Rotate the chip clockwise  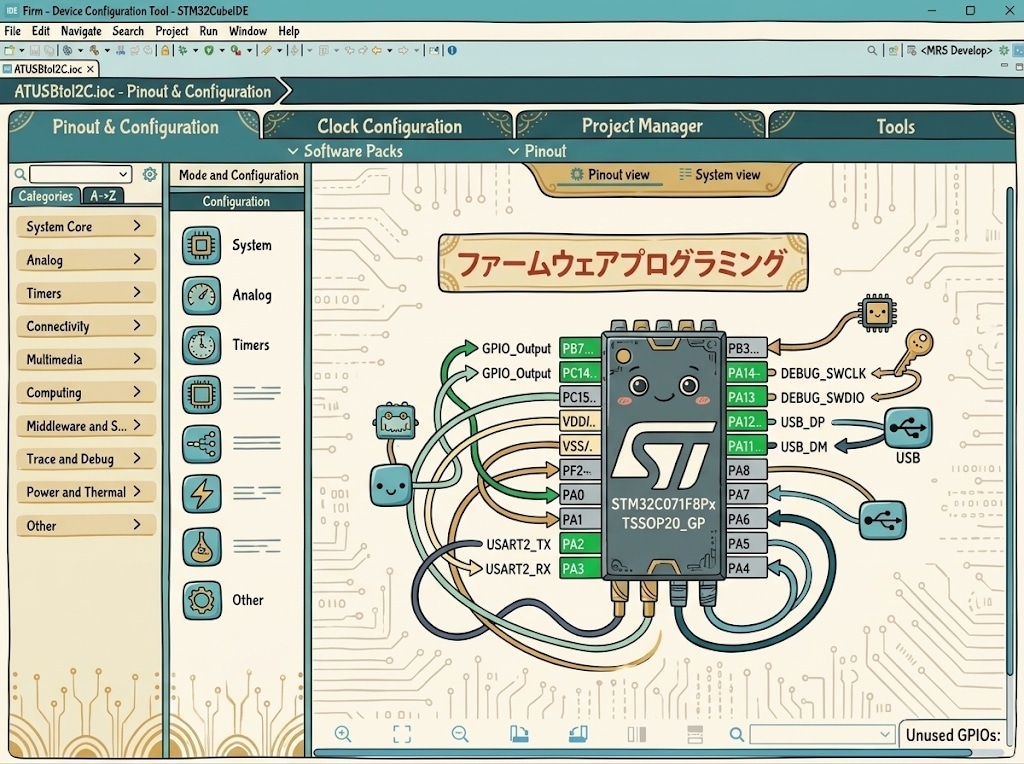pyautogui.click(x=519, y=734)
